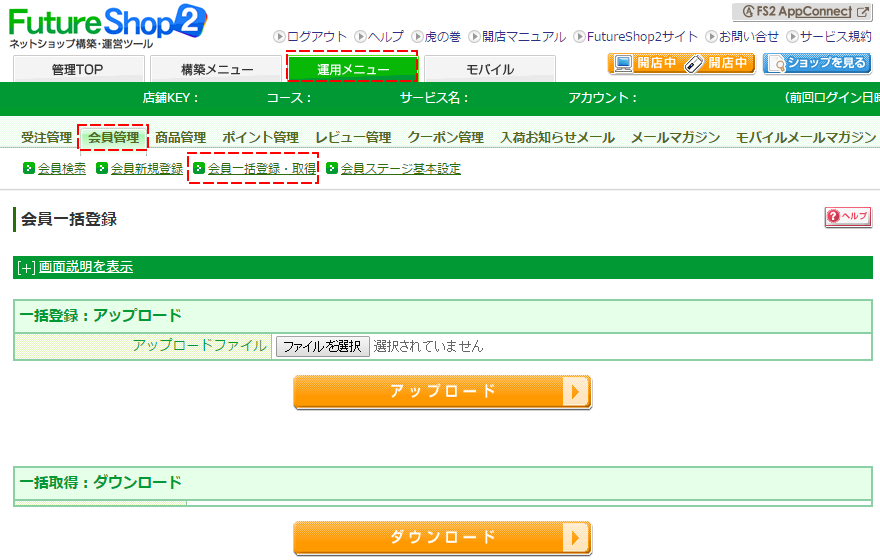
Task: Click the red ヘルプ button
Action: [x=848, y=217]
